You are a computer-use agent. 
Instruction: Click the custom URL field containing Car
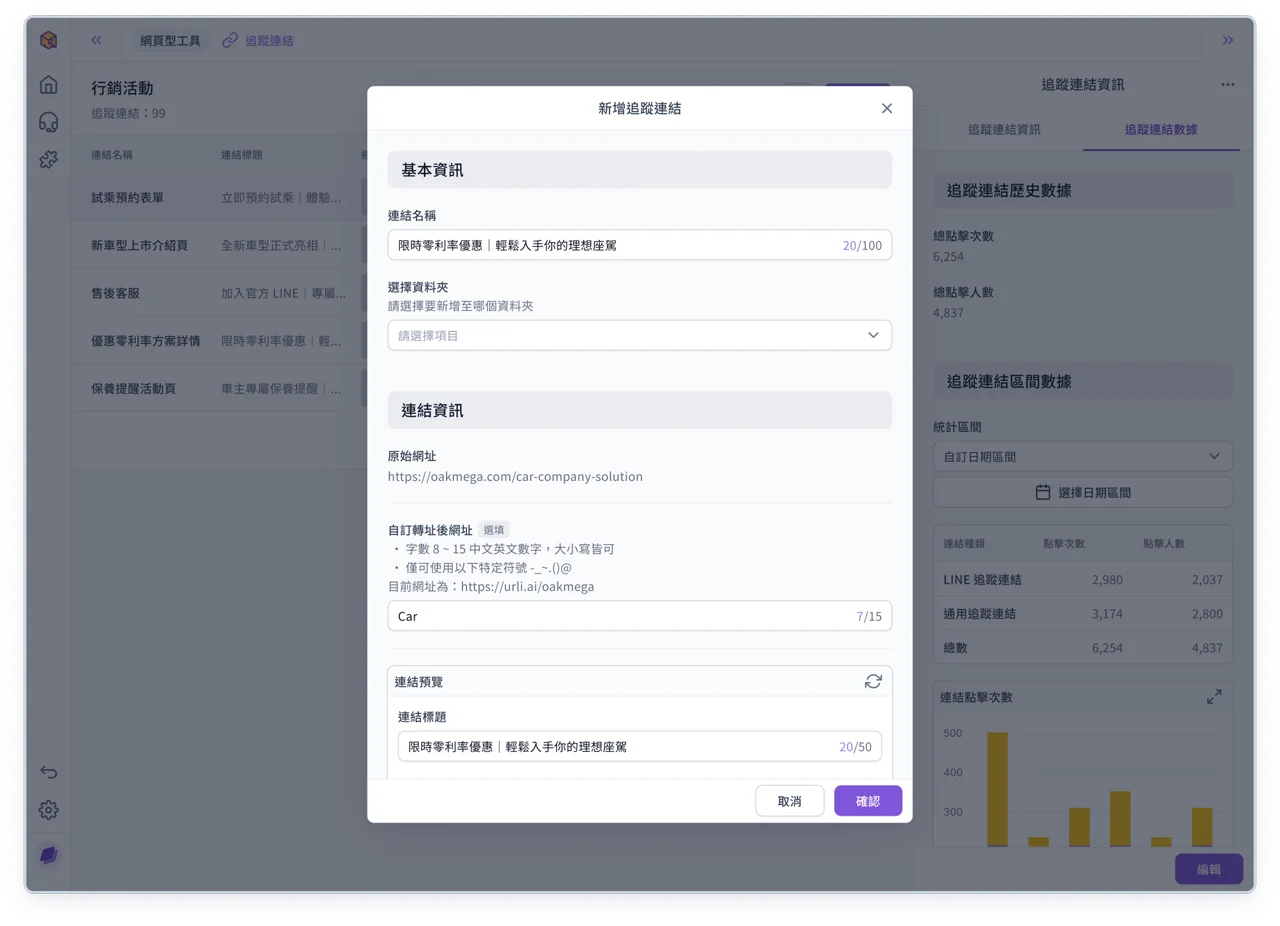tap(639, 616)
